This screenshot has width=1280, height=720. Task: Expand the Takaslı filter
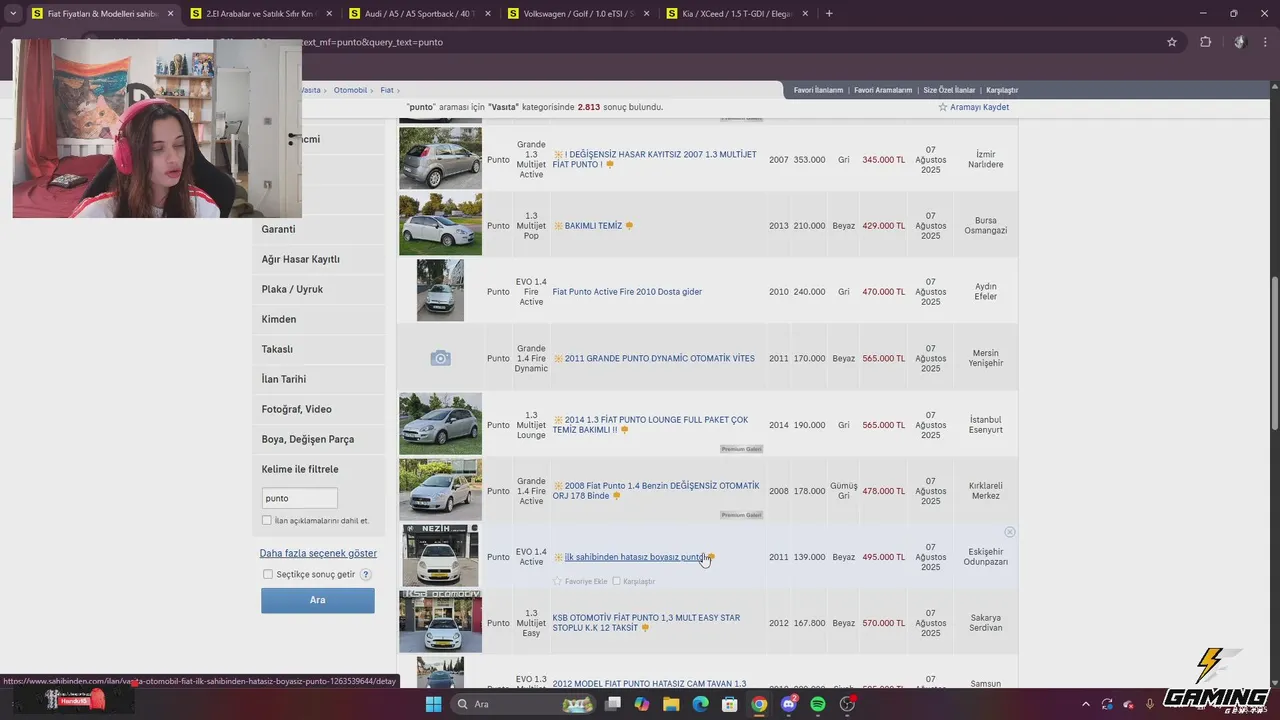click(319, 349)
